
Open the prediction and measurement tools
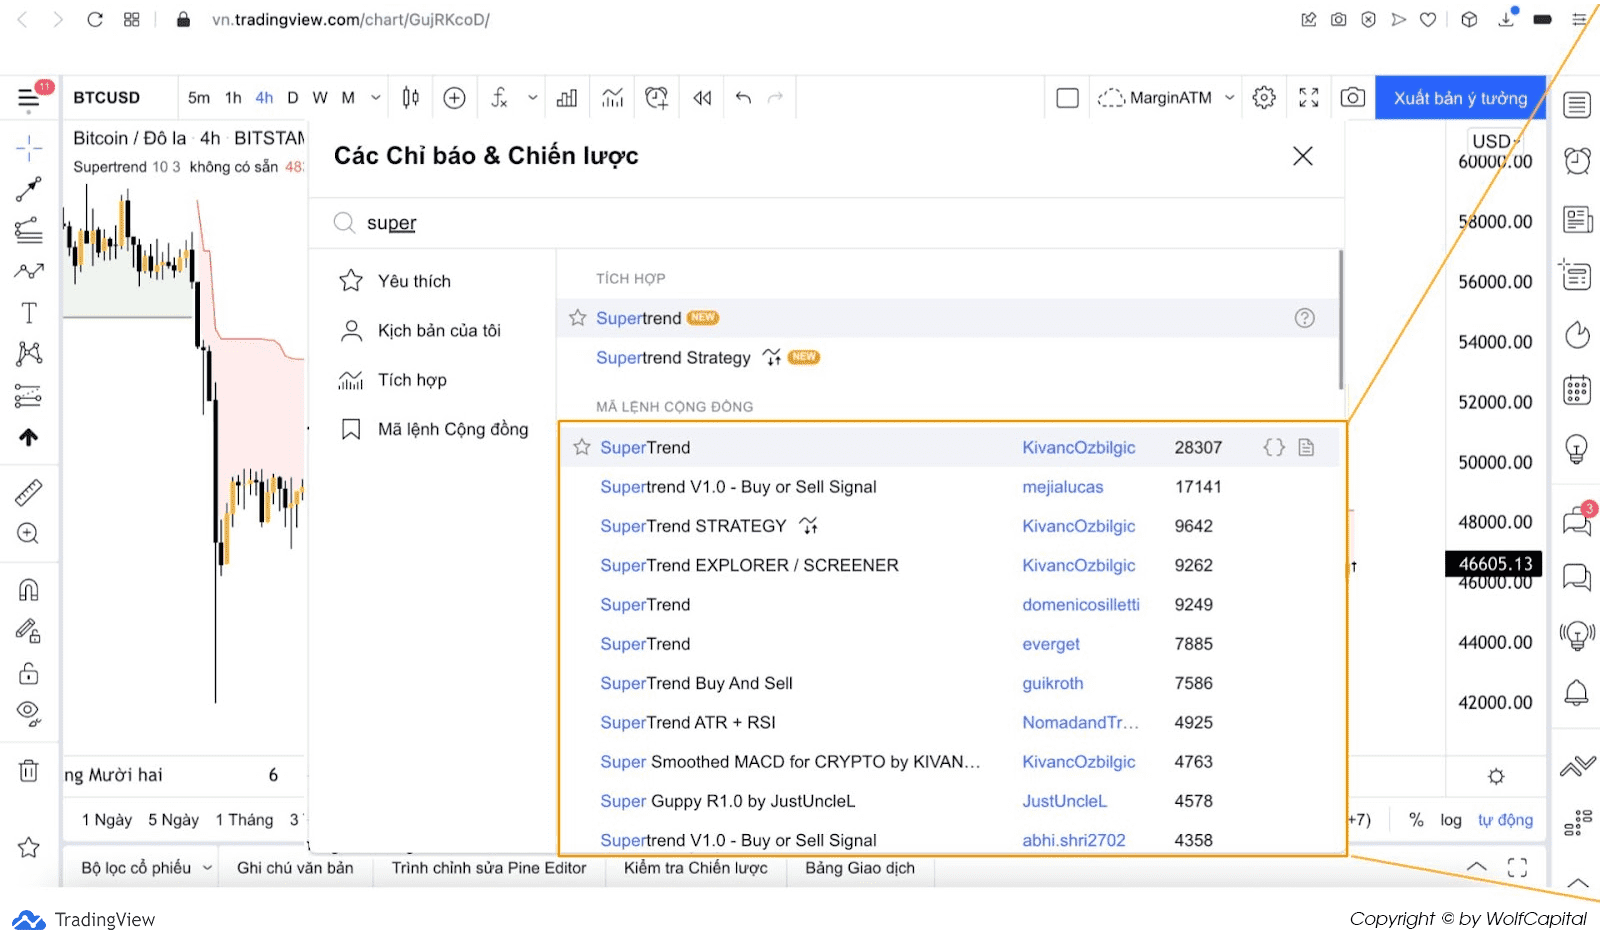click(x=29, y=396)
